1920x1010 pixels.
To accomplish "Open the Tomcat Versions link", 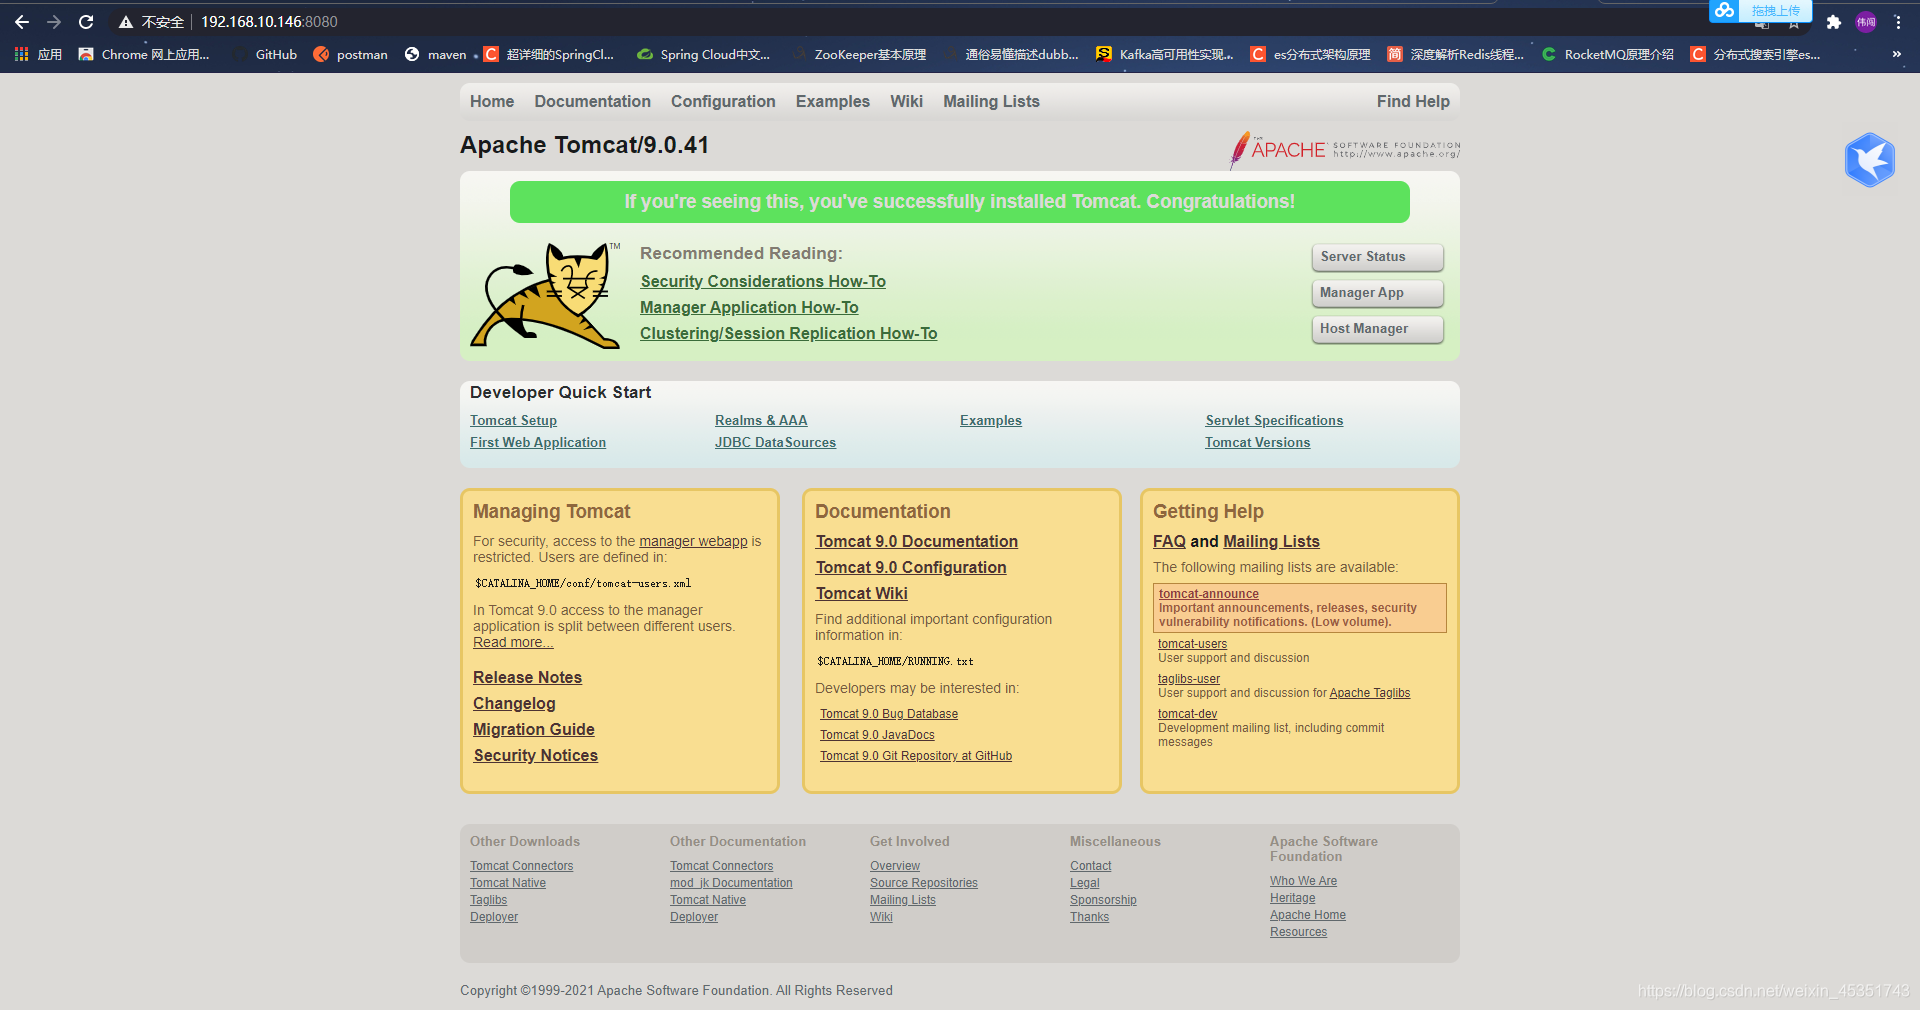I will (x=1257, y=443).
